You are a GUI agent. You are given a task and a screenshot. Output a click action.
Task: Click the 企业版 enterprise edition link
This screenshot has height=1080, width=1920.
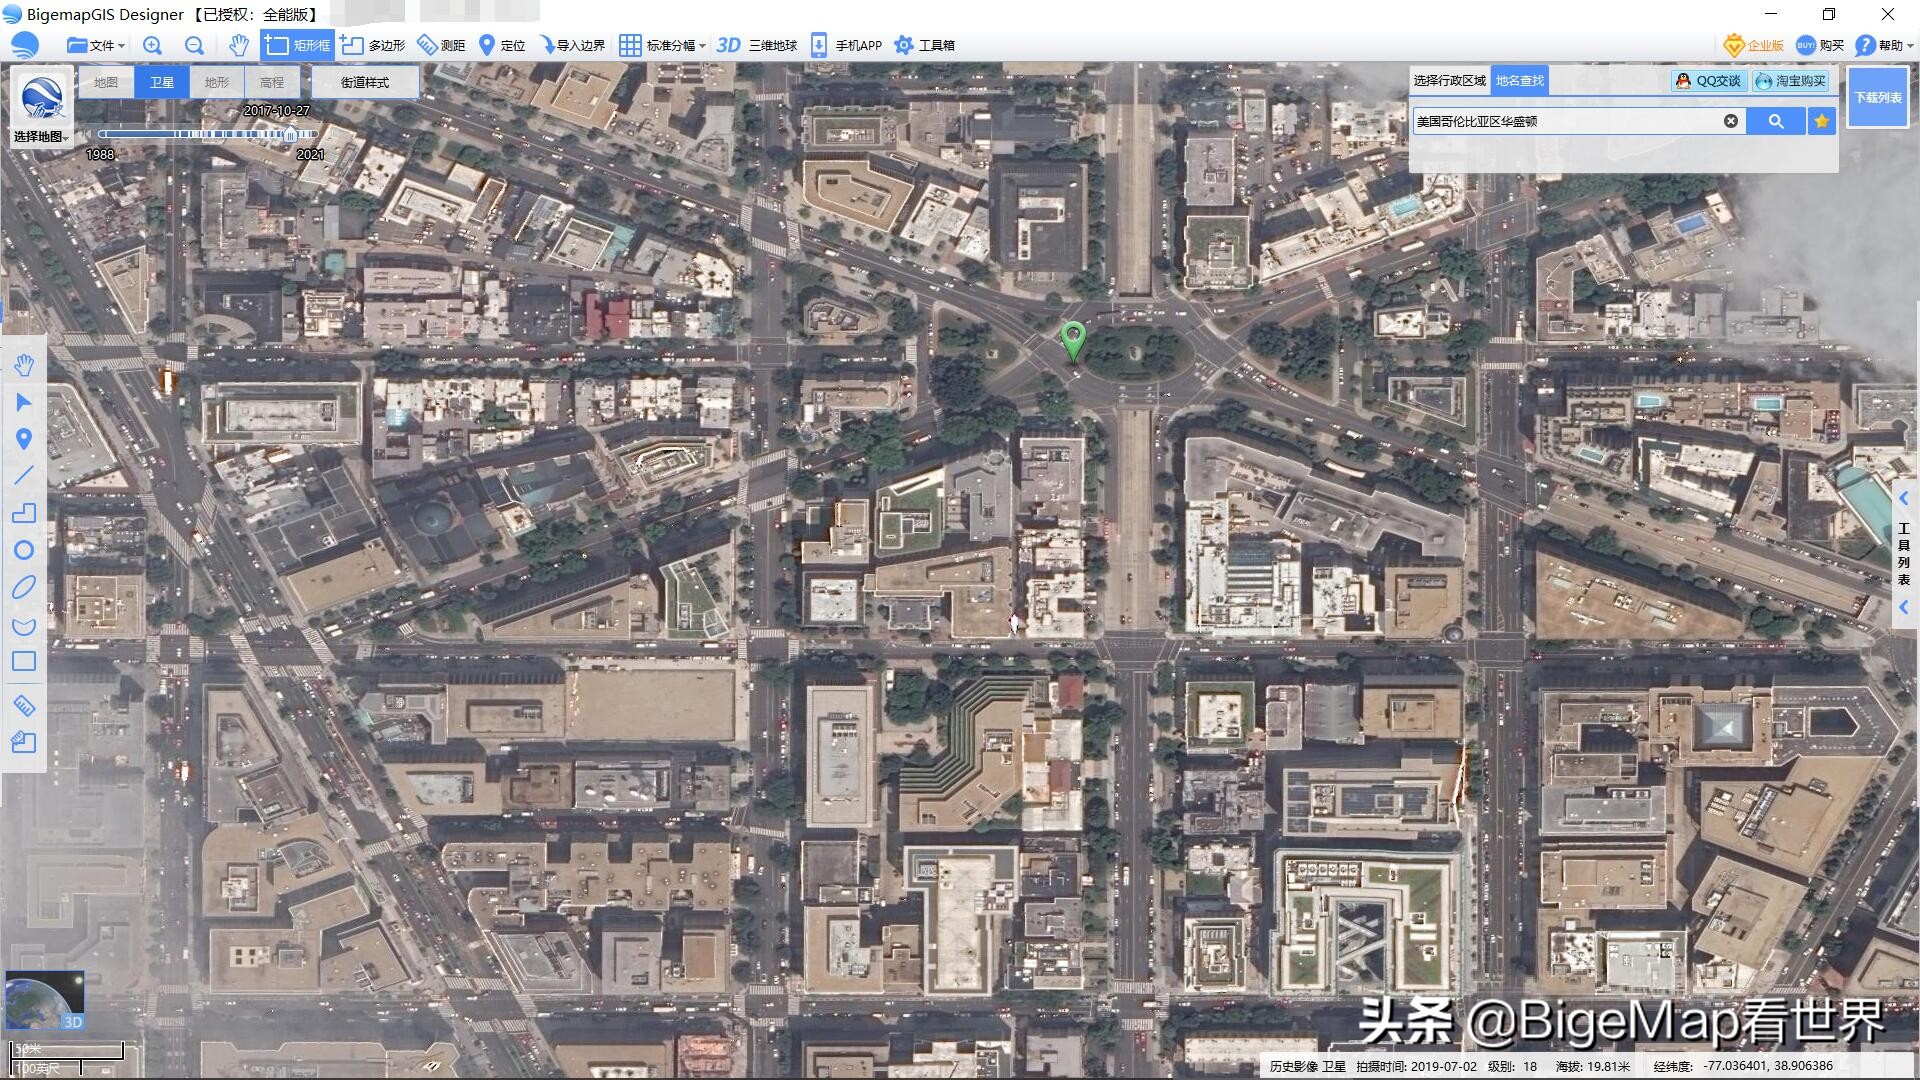[1754, 45]
